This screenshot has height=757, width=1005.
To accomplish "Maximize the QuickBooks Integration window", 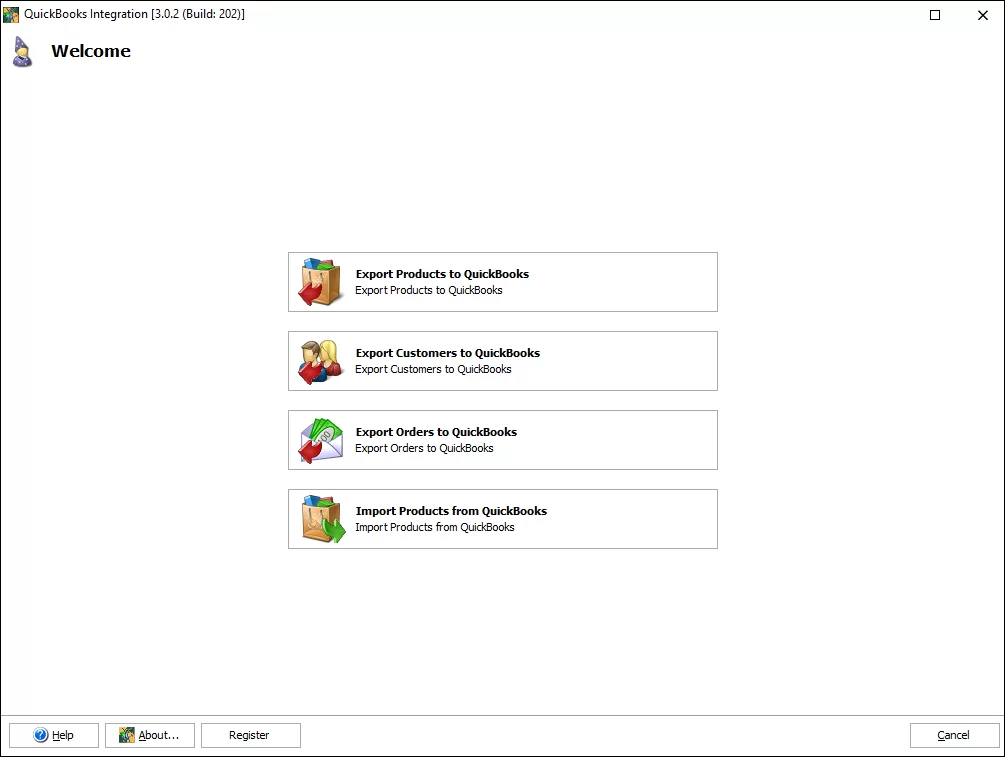I will (935, 15).
